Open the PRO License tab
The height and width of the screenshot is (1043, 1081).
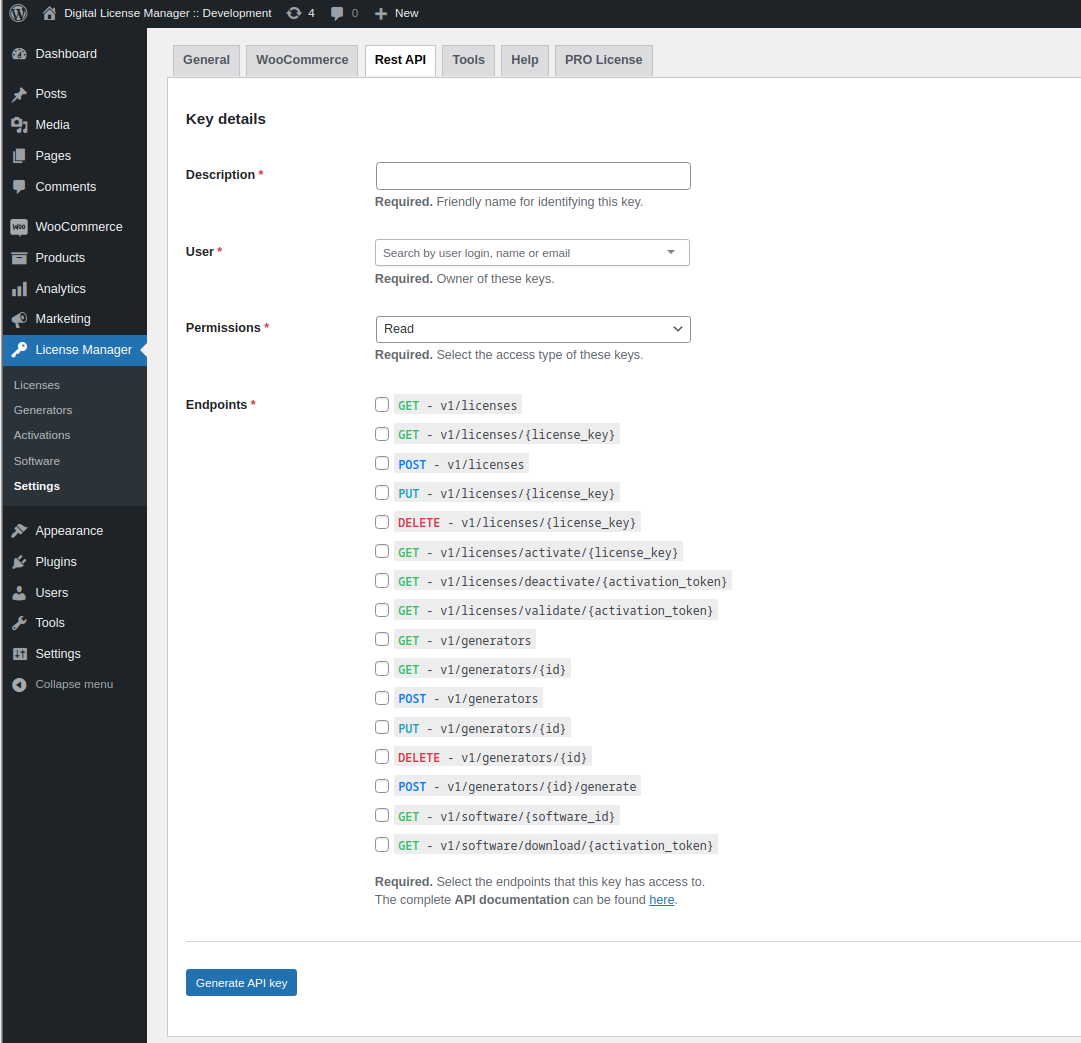[x=603, y=60]
